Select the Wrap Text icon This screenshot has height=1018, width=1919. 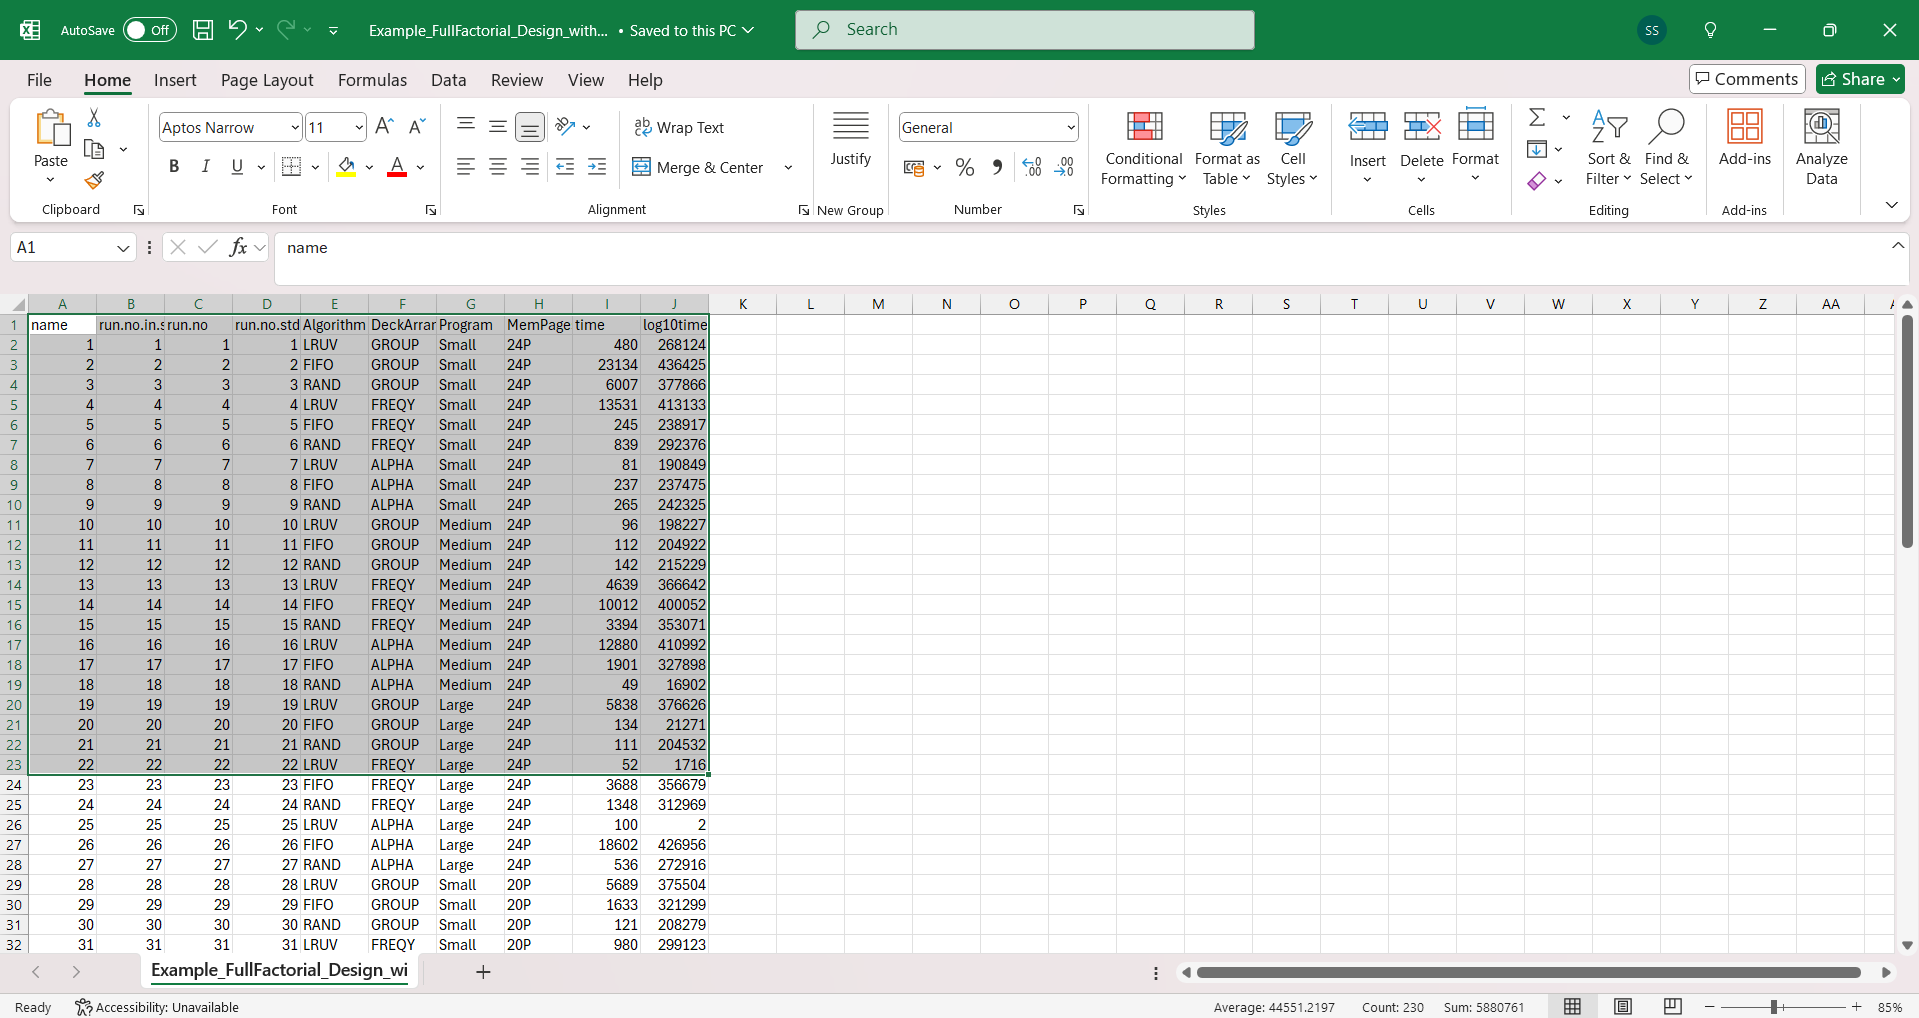pos(680,127)
